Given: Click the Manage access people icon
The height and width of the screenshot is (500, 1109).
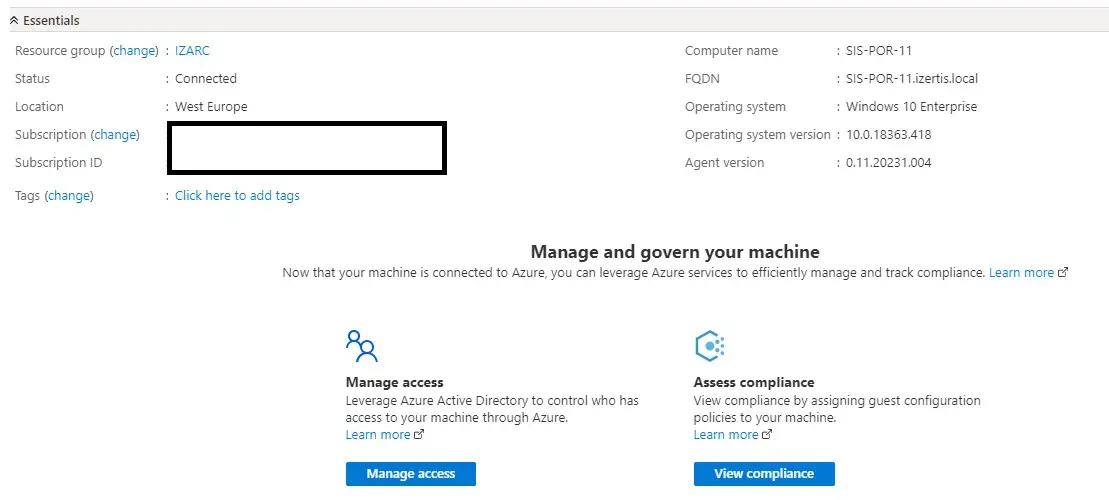Looking at the screenshot, I should coord(361,345).
